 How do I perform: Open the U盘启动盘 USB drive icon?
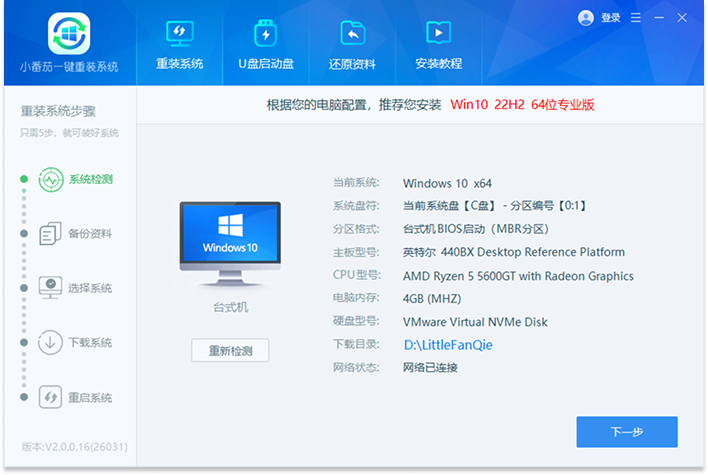point(265,33)
